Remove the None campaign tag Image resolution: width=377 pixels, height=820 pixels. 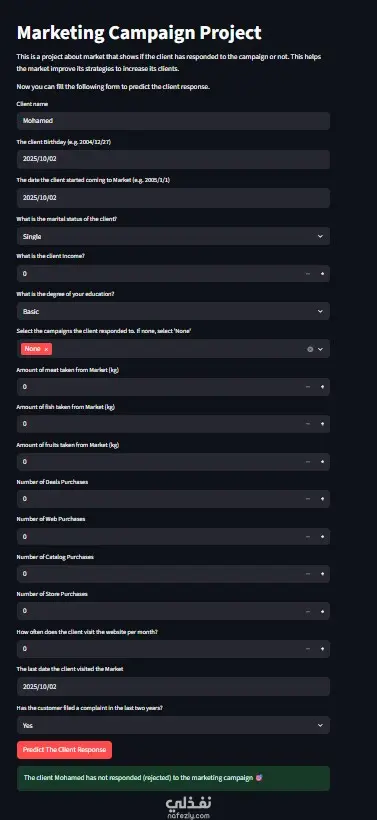46,349
